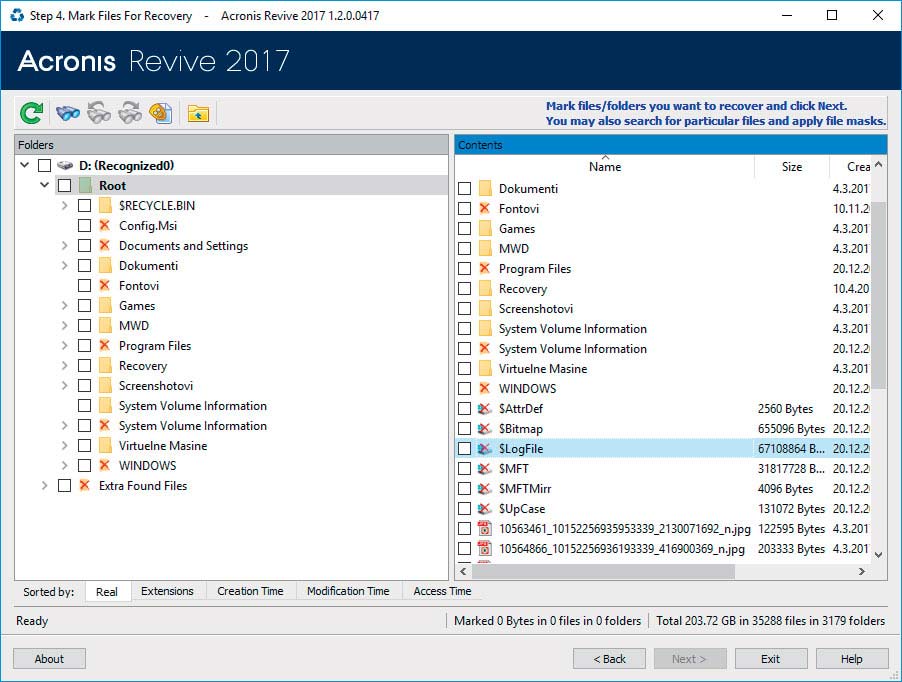Click the image icon of 10563461 jpg file

point(485,528)
